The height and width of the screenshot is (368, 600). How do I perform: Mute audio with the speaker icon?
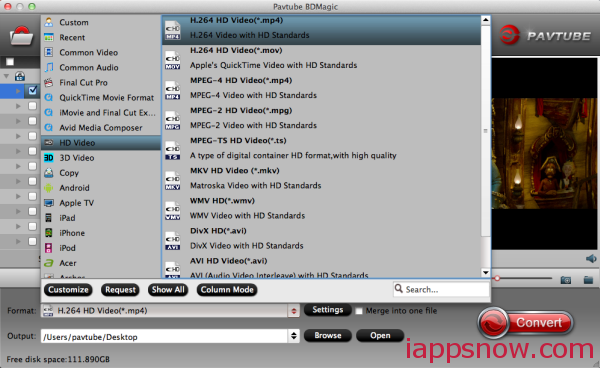coord(591,259)
